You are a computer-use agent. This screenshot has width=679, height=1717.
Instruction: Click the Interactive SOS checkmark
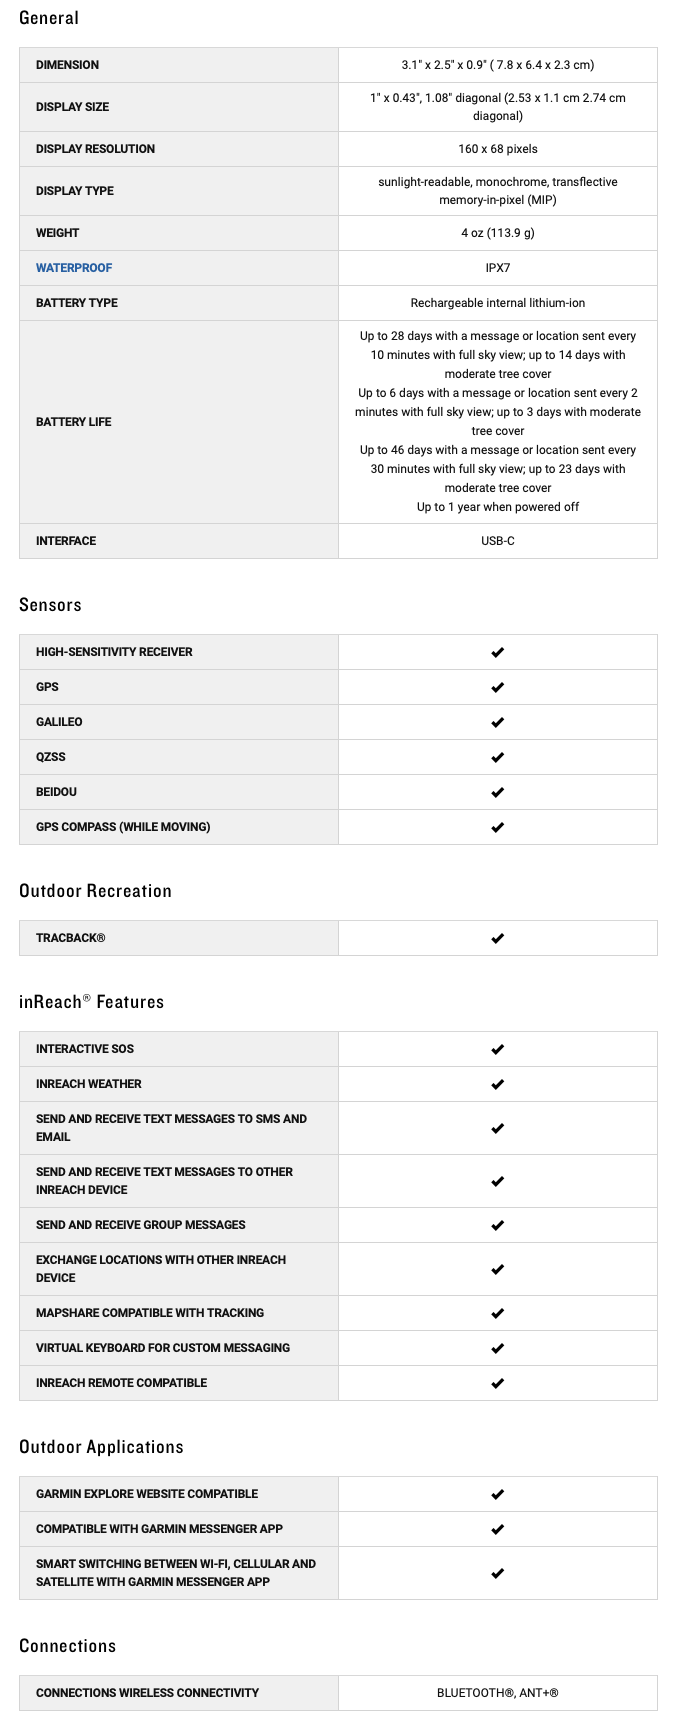(498, 1049)
